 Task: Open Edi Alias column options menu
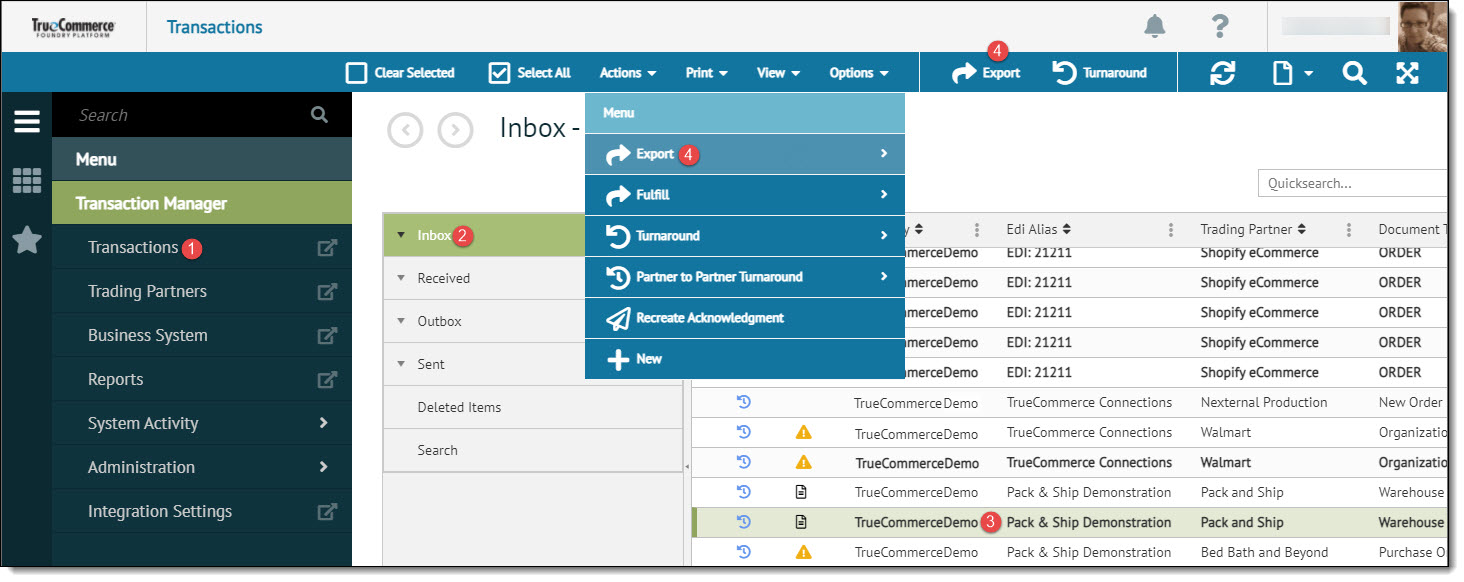pyautogui.click(x=1171, y=230)
